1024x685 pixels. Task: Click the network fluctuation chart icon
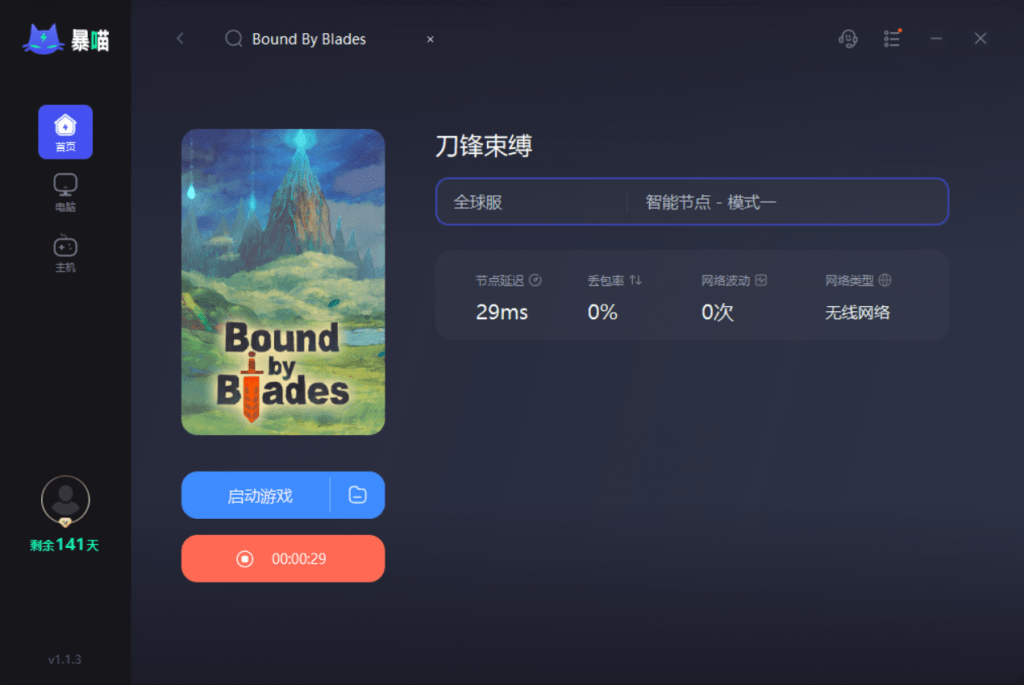pos(761,280)
